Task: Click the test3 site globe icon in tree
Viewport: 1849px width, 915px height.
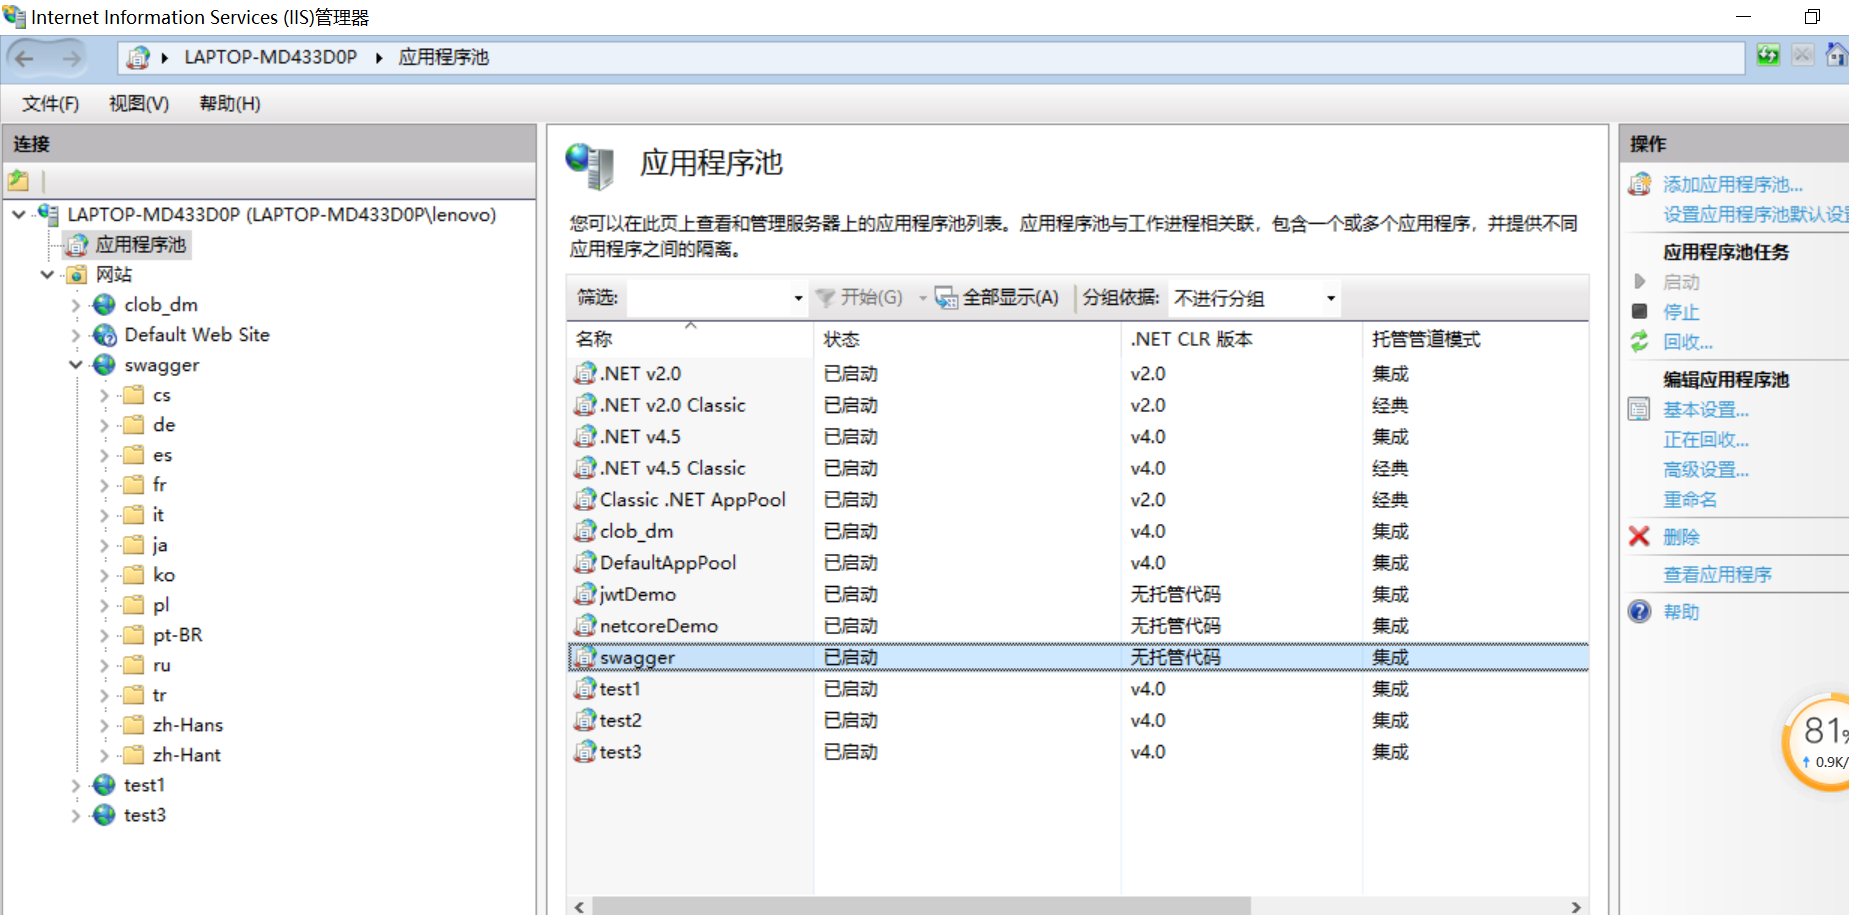Action: 104,815
